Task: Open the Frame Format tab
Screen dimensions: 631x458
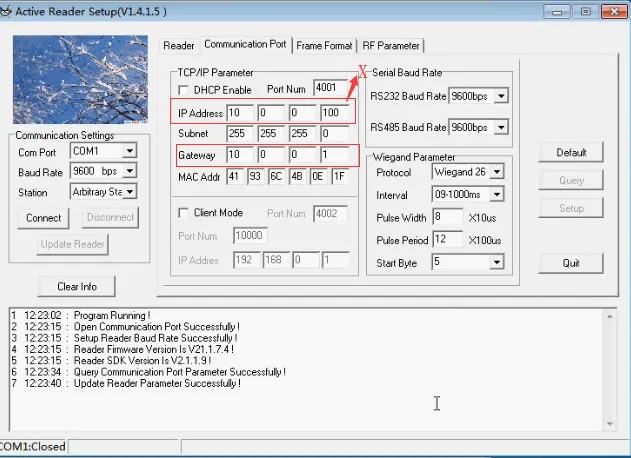Action: tap(324, 45)
